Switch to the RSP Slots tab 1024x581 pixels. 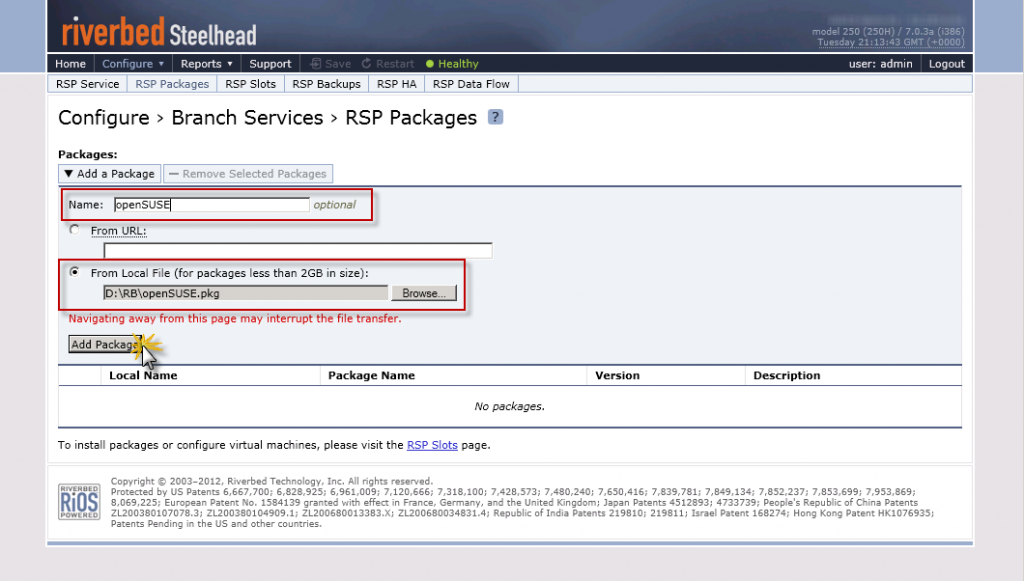tap(251, 84)
